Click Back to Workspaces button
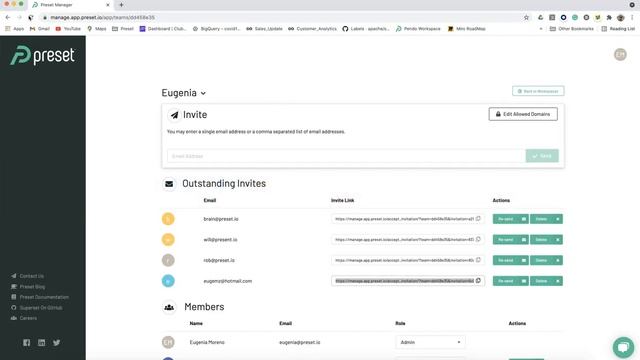The width and height of the screenshot is (640, 360). click(x=538, y=91)
